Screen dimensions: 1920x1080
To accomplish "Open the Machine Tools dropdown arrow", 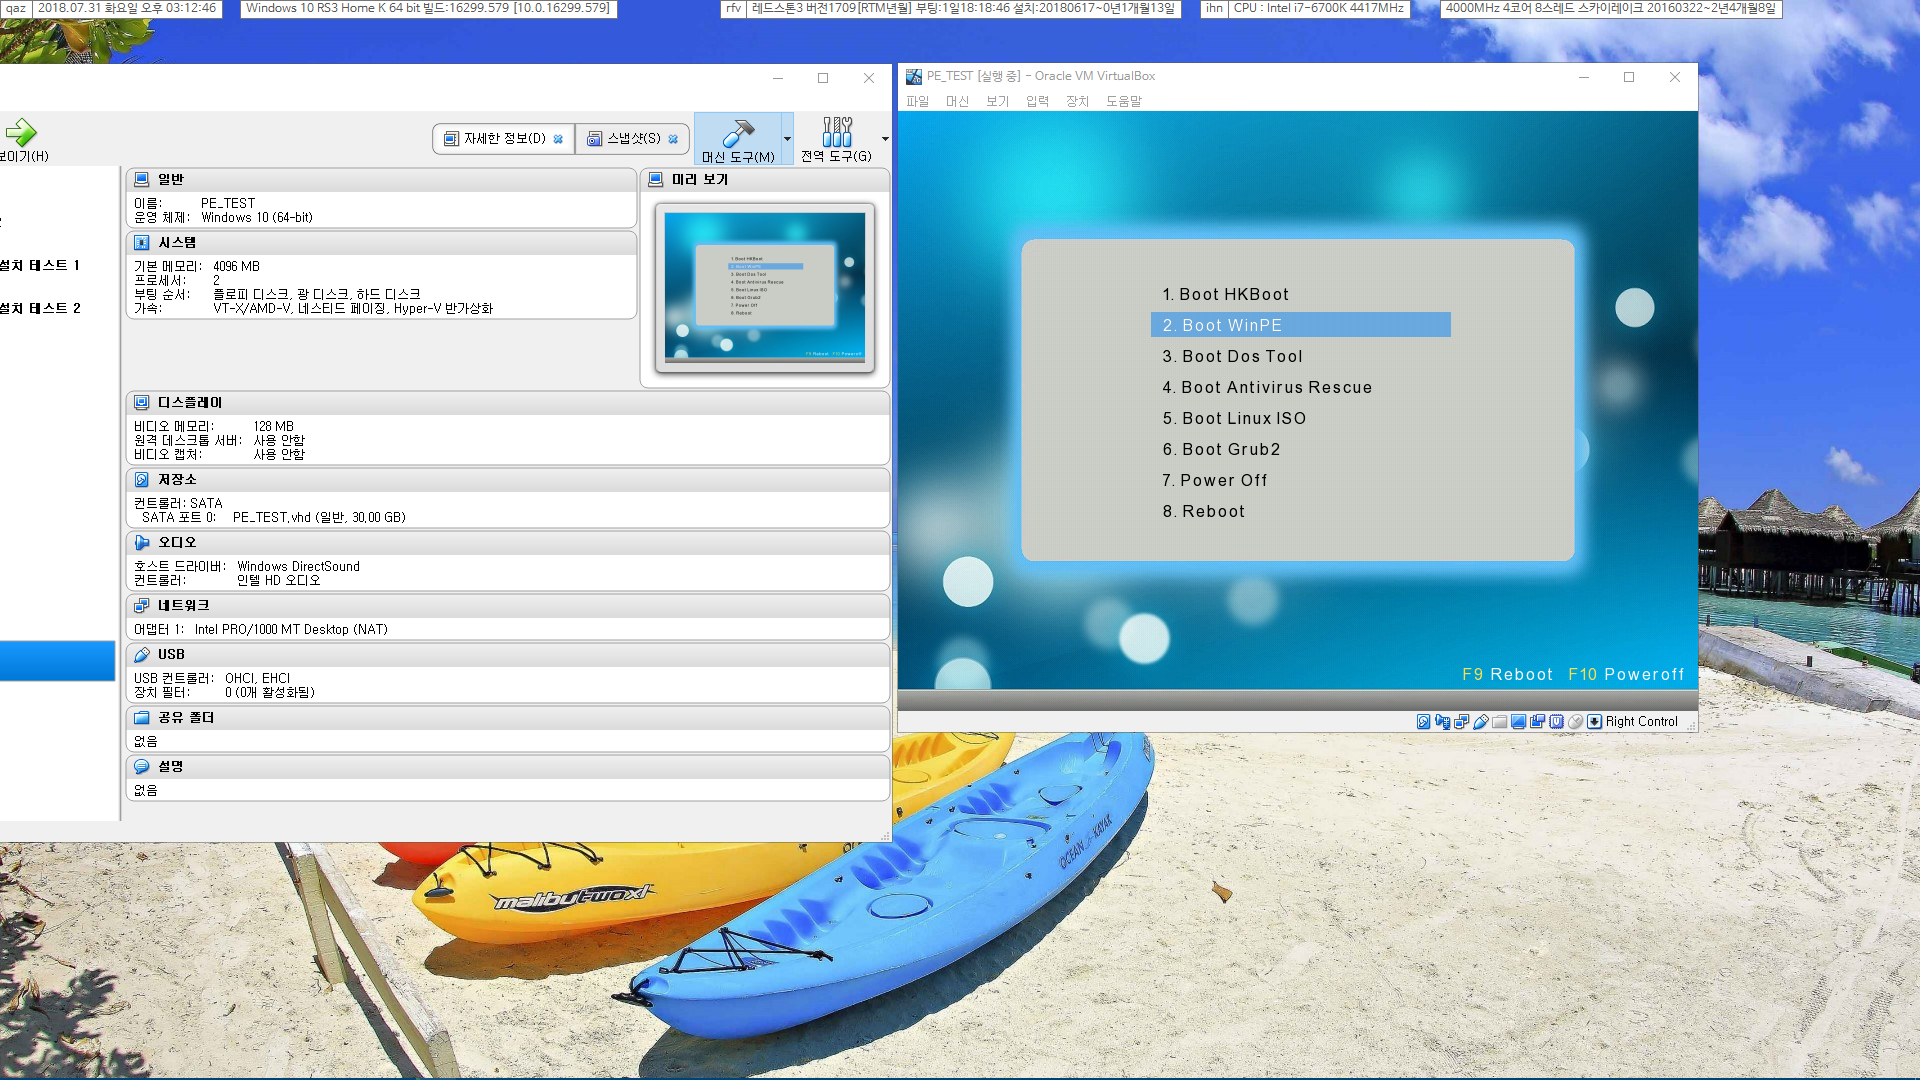I will (787, 139).
